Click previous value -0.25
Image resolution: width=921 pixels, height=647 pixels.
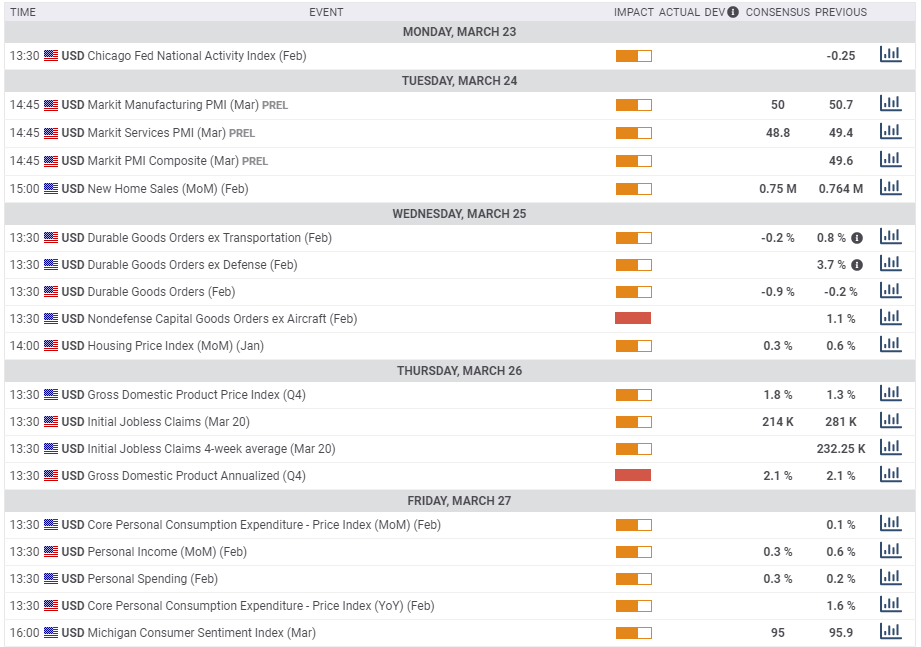coord(841,56)
